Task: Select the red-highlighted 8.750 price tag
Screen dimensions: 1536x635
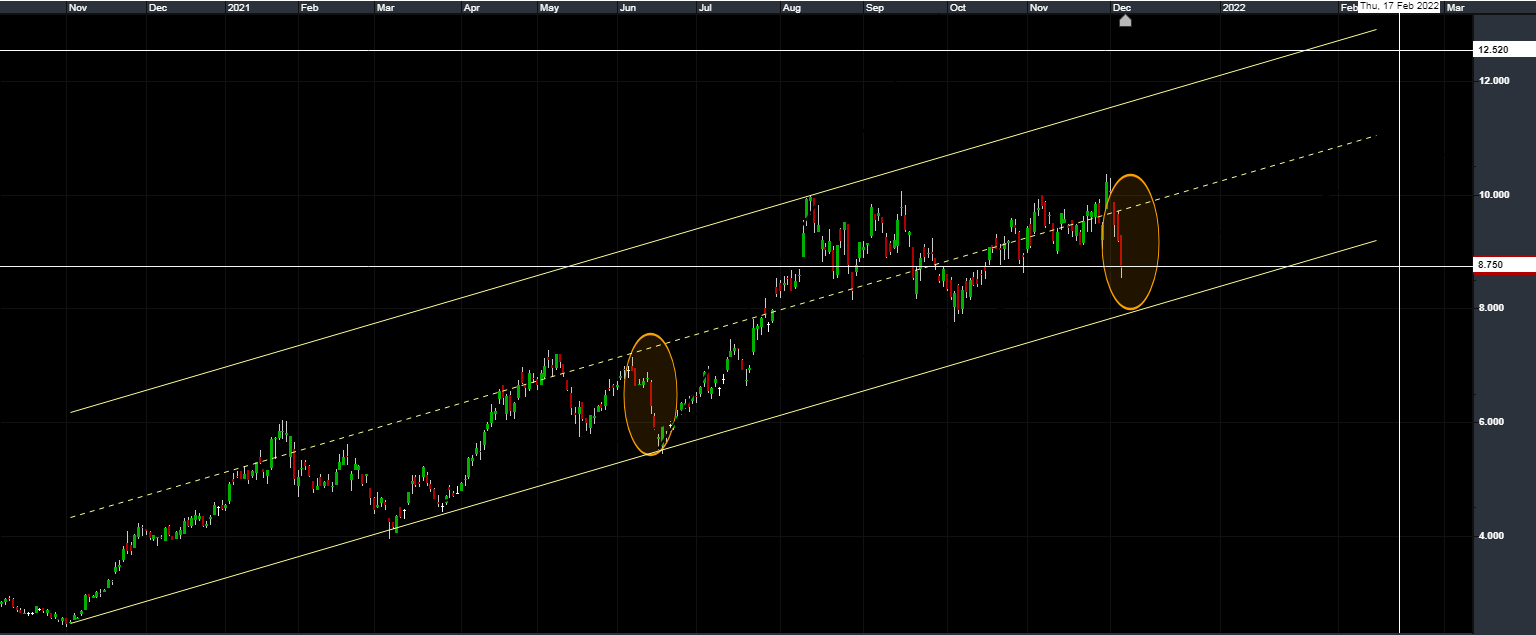Action: [1505, 266]
